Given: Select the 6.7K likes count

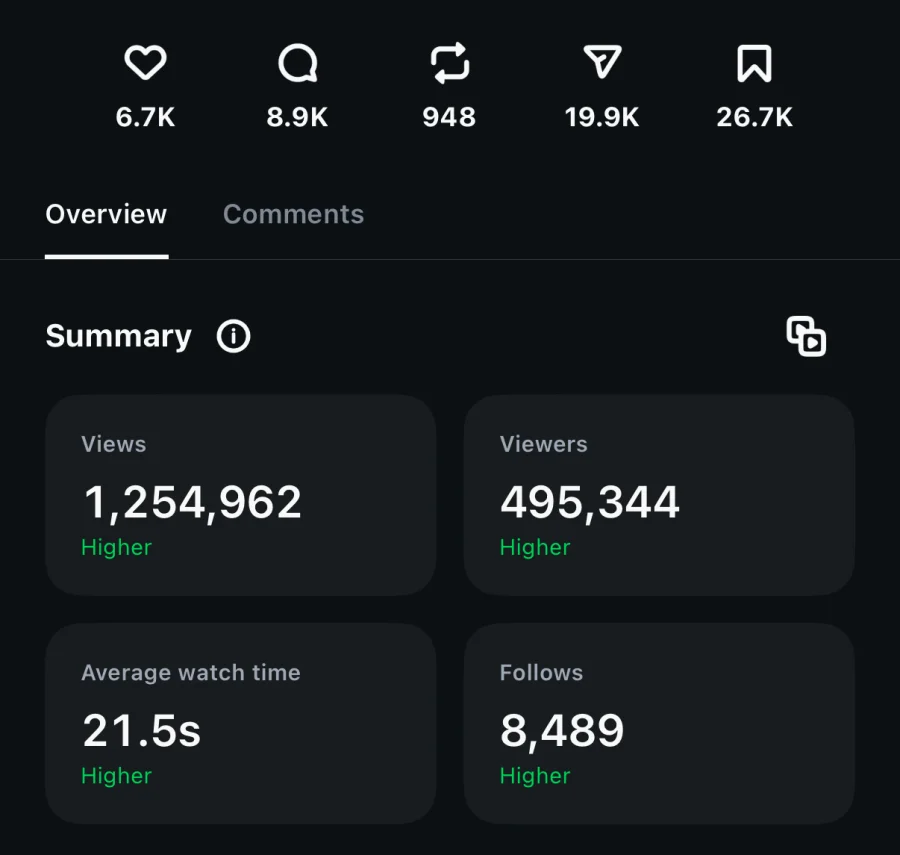Looking at the screenshot, I should (145, 117).
